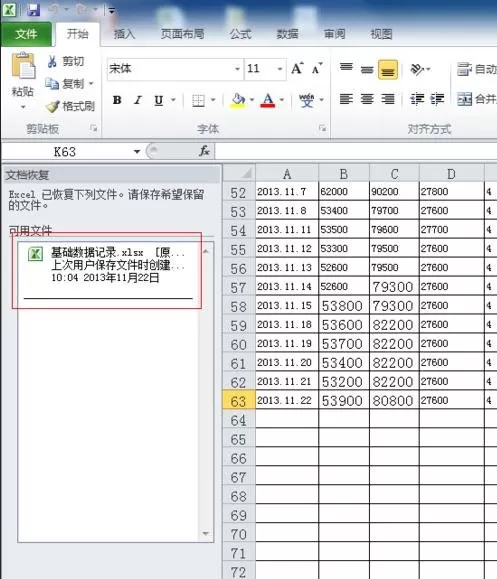The height and width of the screenshot is (579, 497).
Task: Select recovered file 基础数据记录.xlsx entry
Action: coord(108,264)
